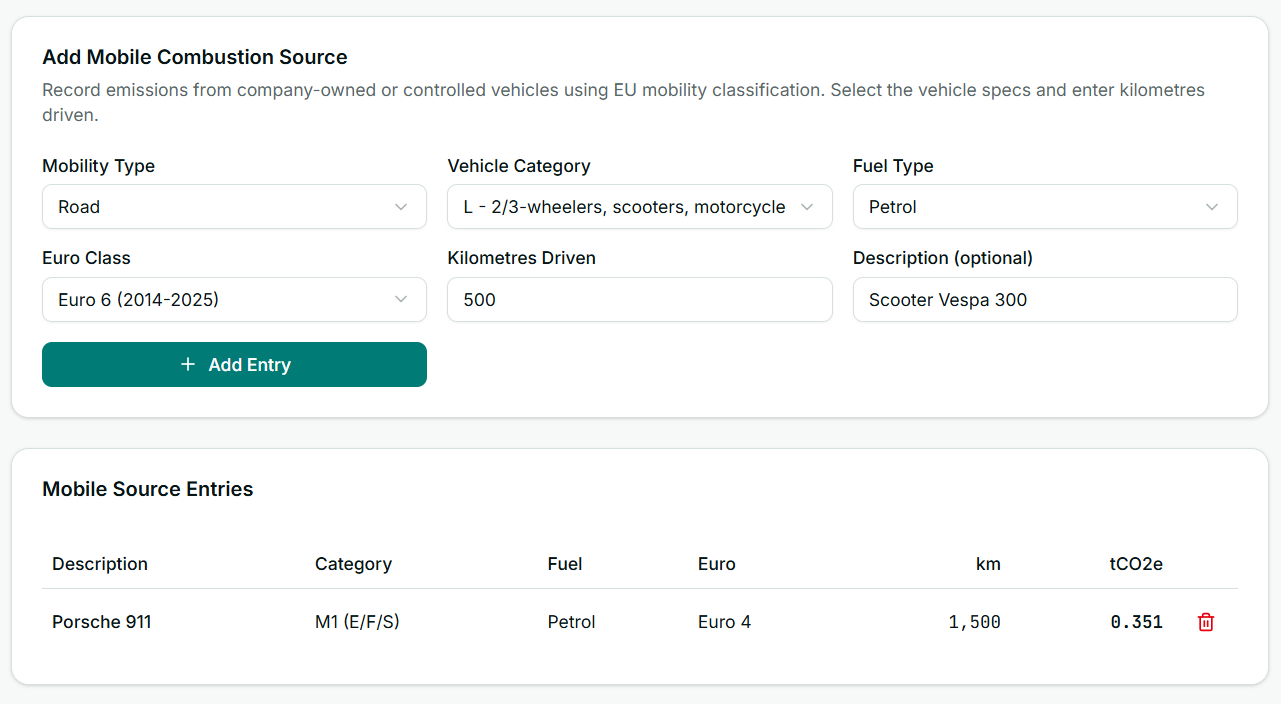This screenshot has height=704, width=1281.
Task: Click the km column header
Action: click(988, 563)
